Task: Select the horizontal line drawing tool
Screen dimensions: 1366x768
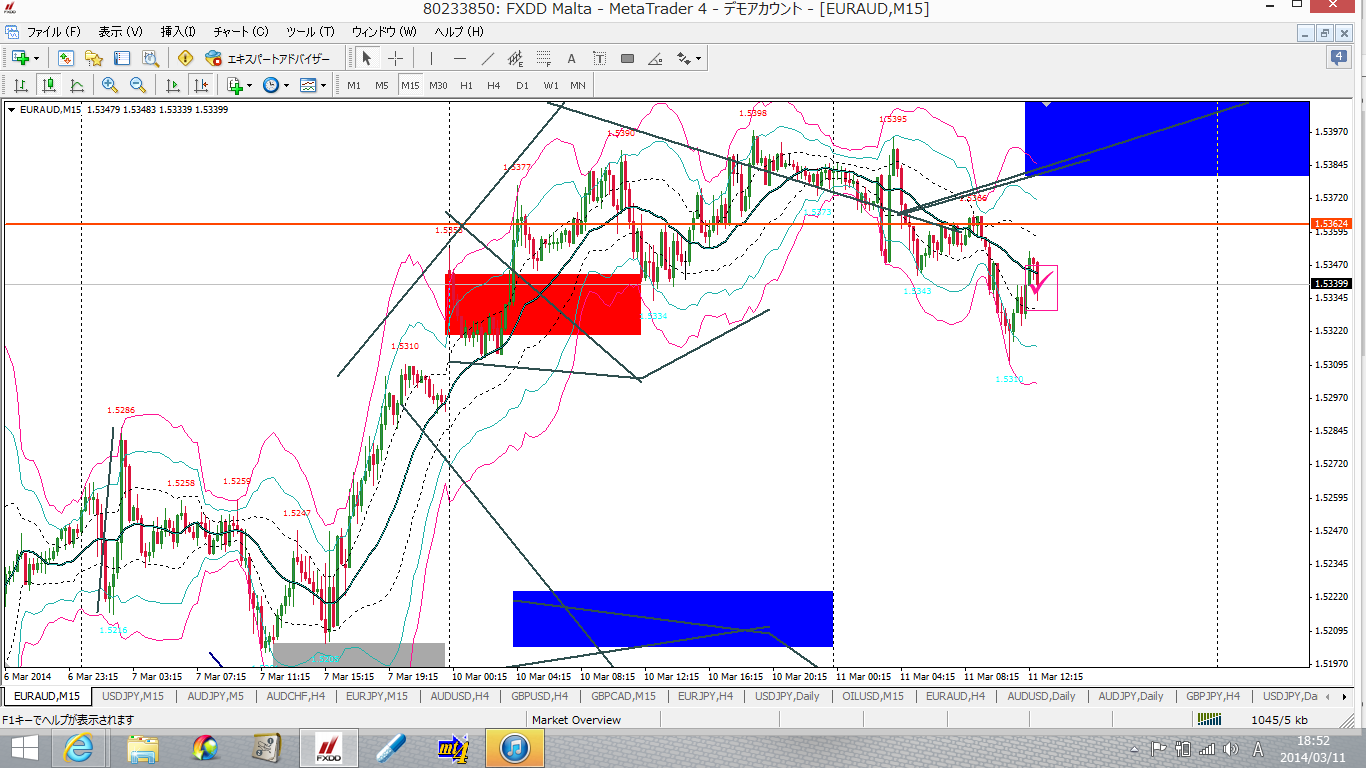Action: point(460,58)
